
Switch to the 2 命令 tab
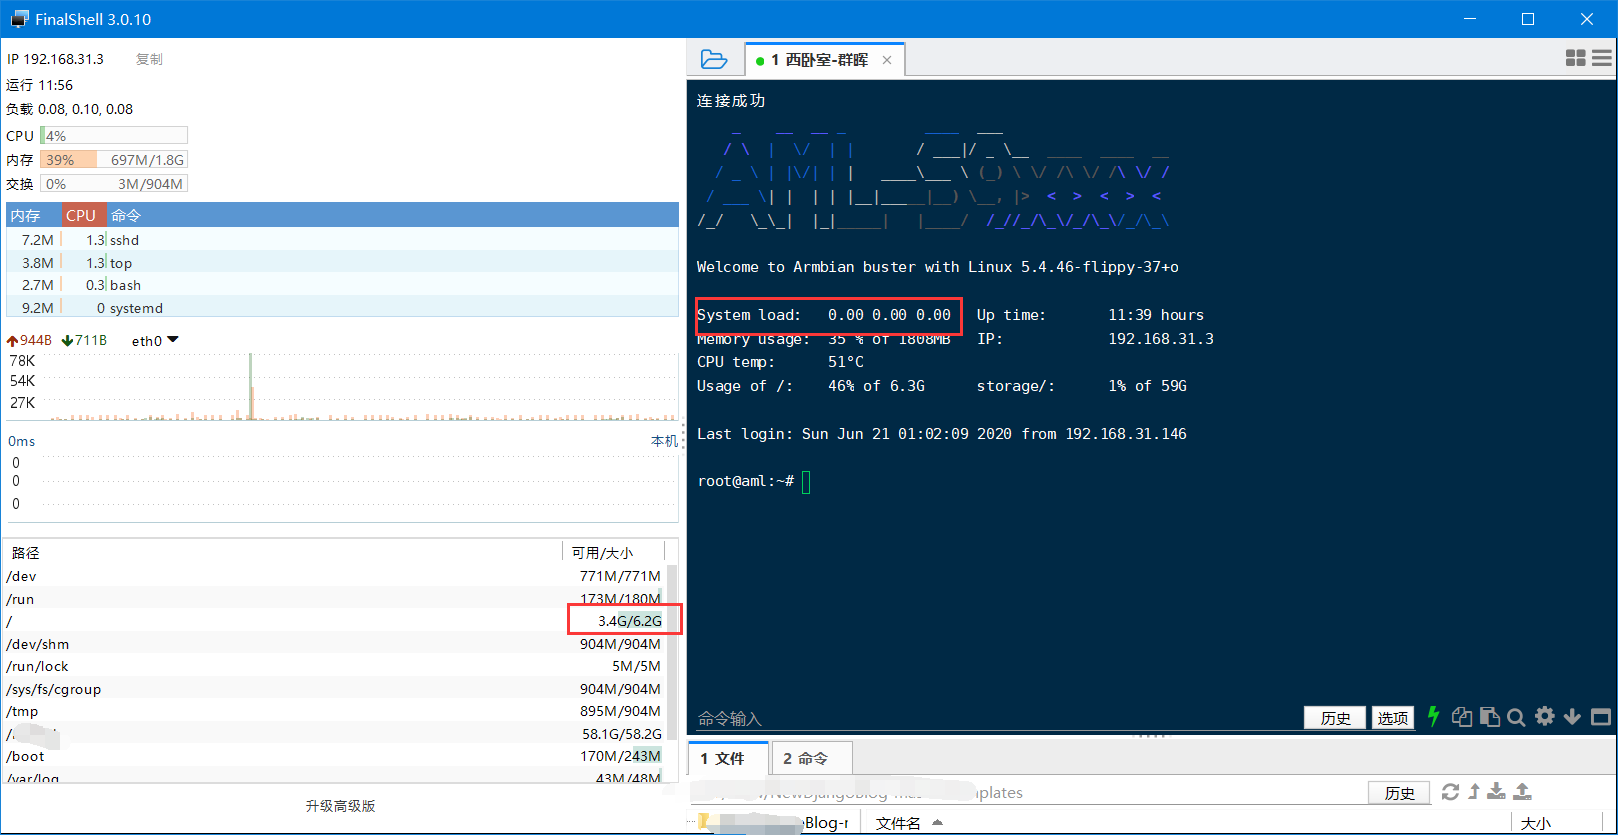pos(811,758)
